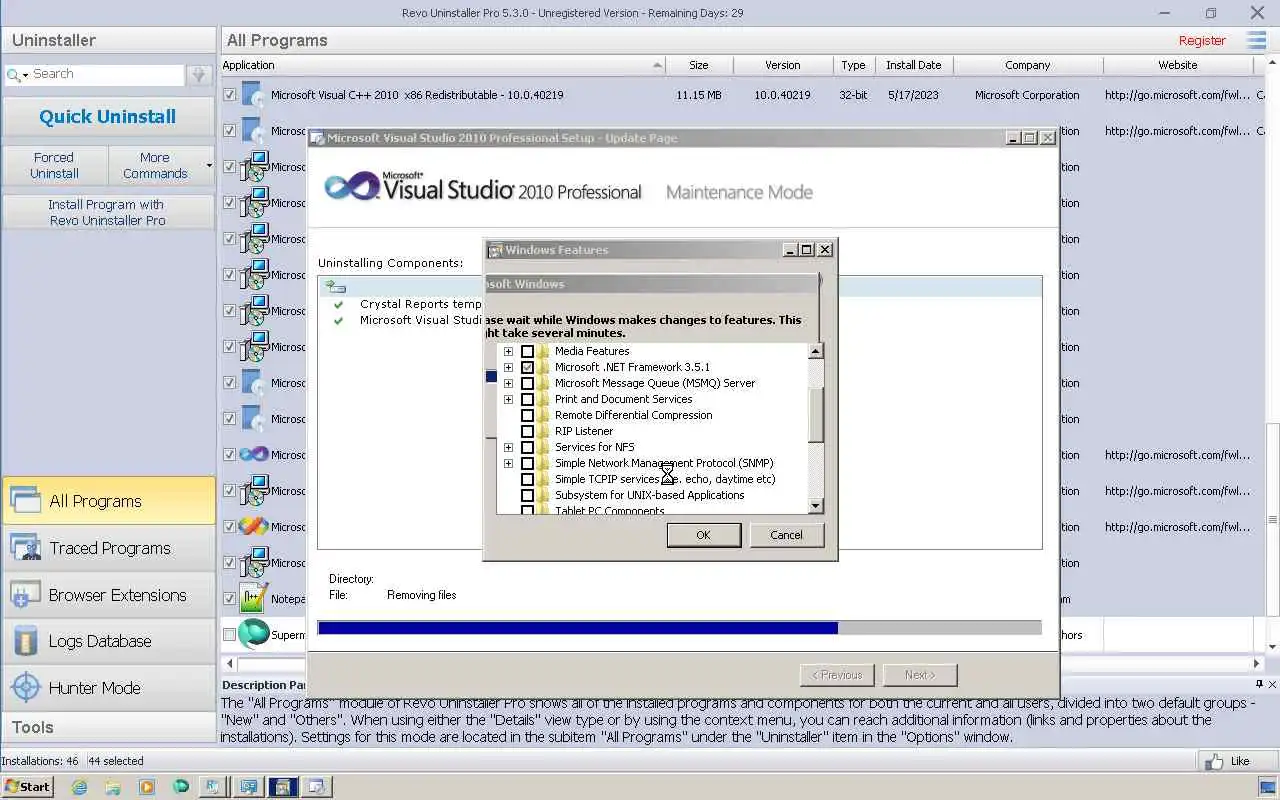Check the Media Features checkbox

pos(527,351)
